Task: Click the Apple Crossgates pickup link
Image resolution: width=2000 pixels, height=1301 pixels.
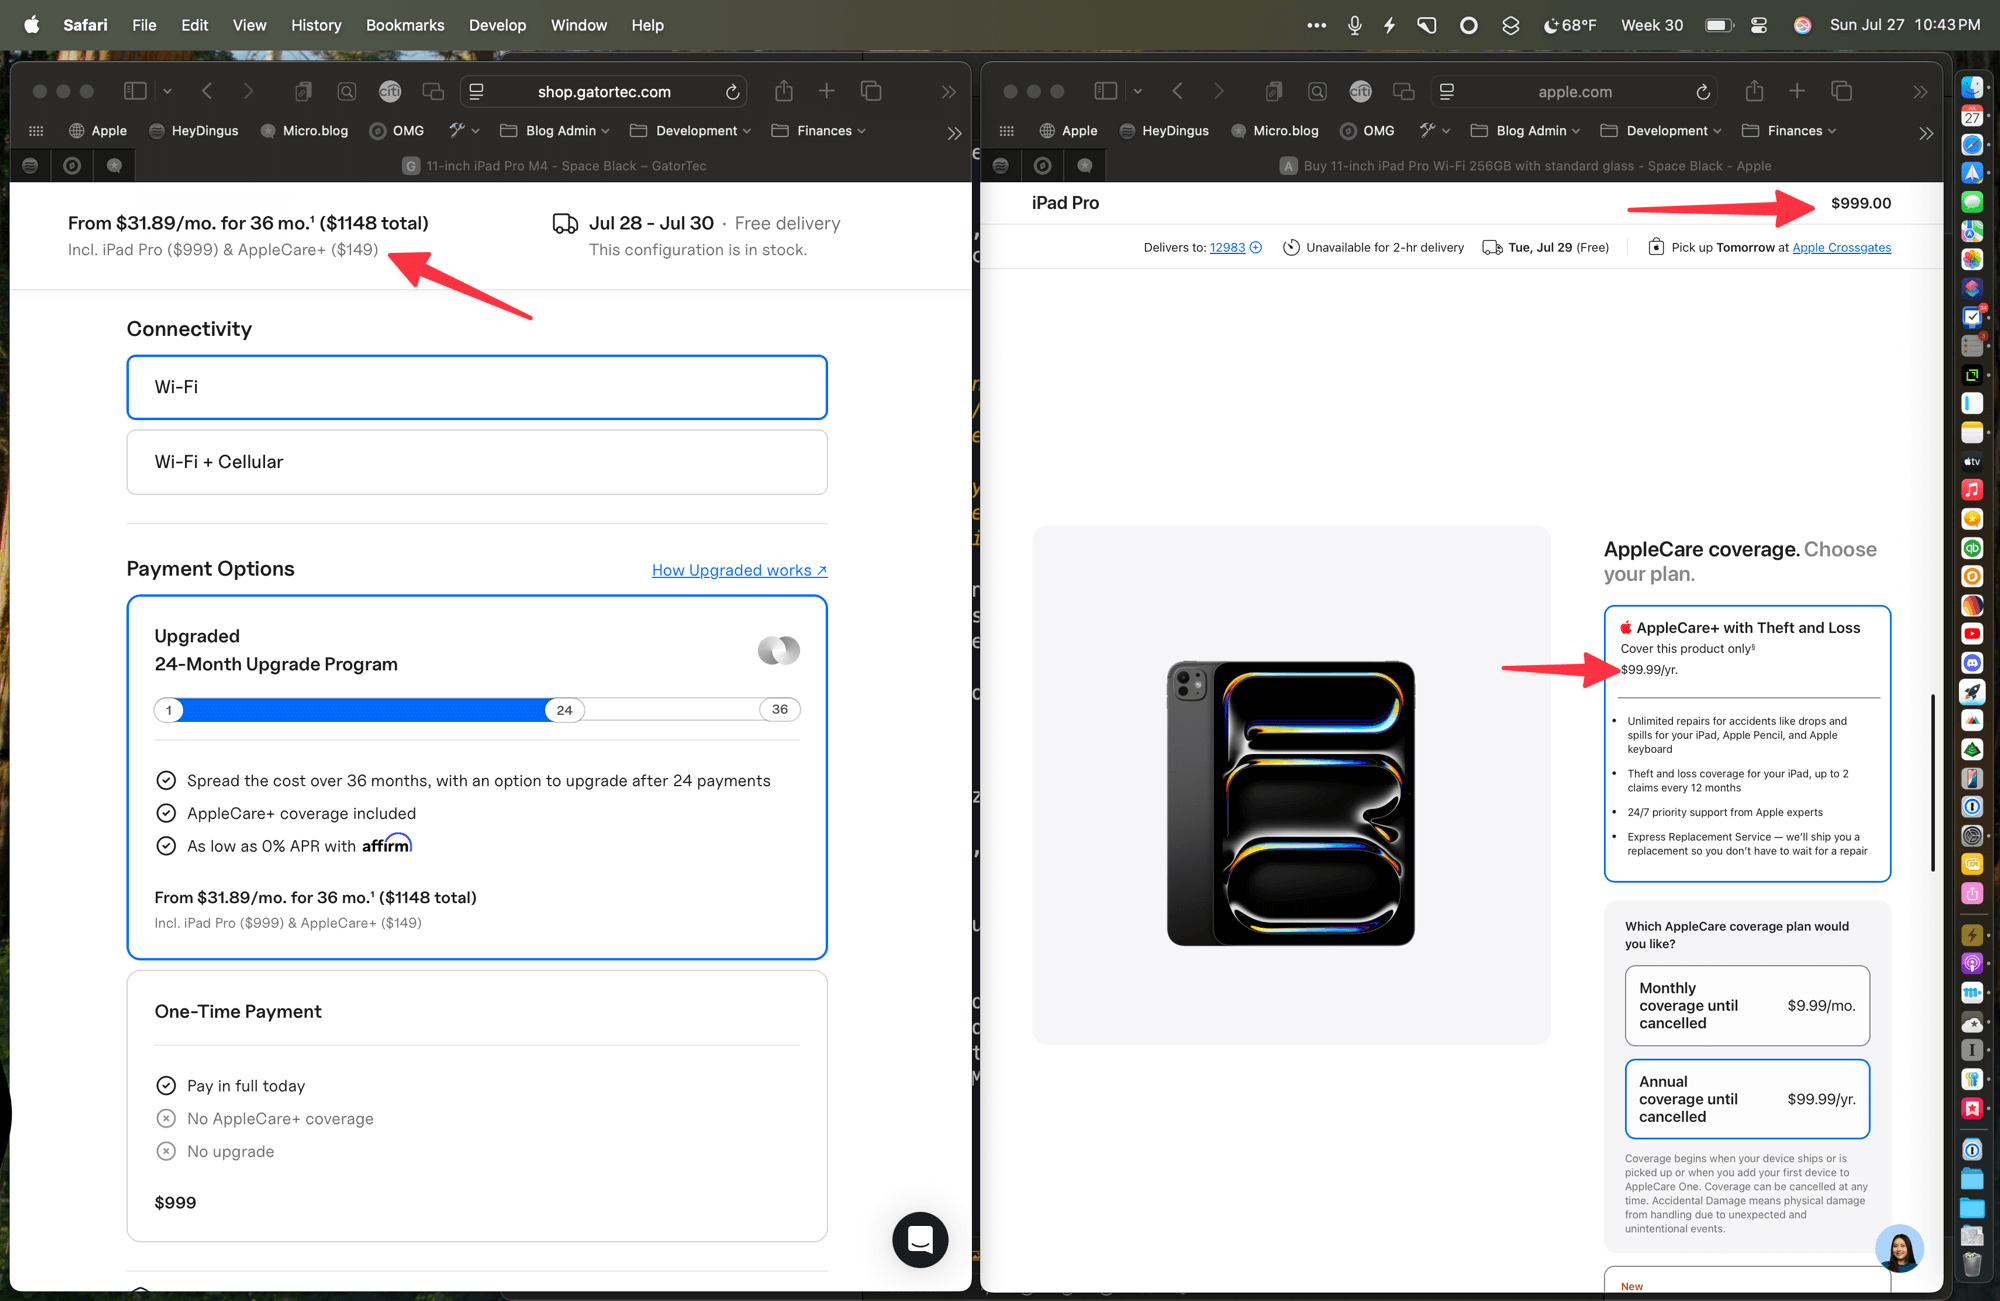Action: [1841, 248]
